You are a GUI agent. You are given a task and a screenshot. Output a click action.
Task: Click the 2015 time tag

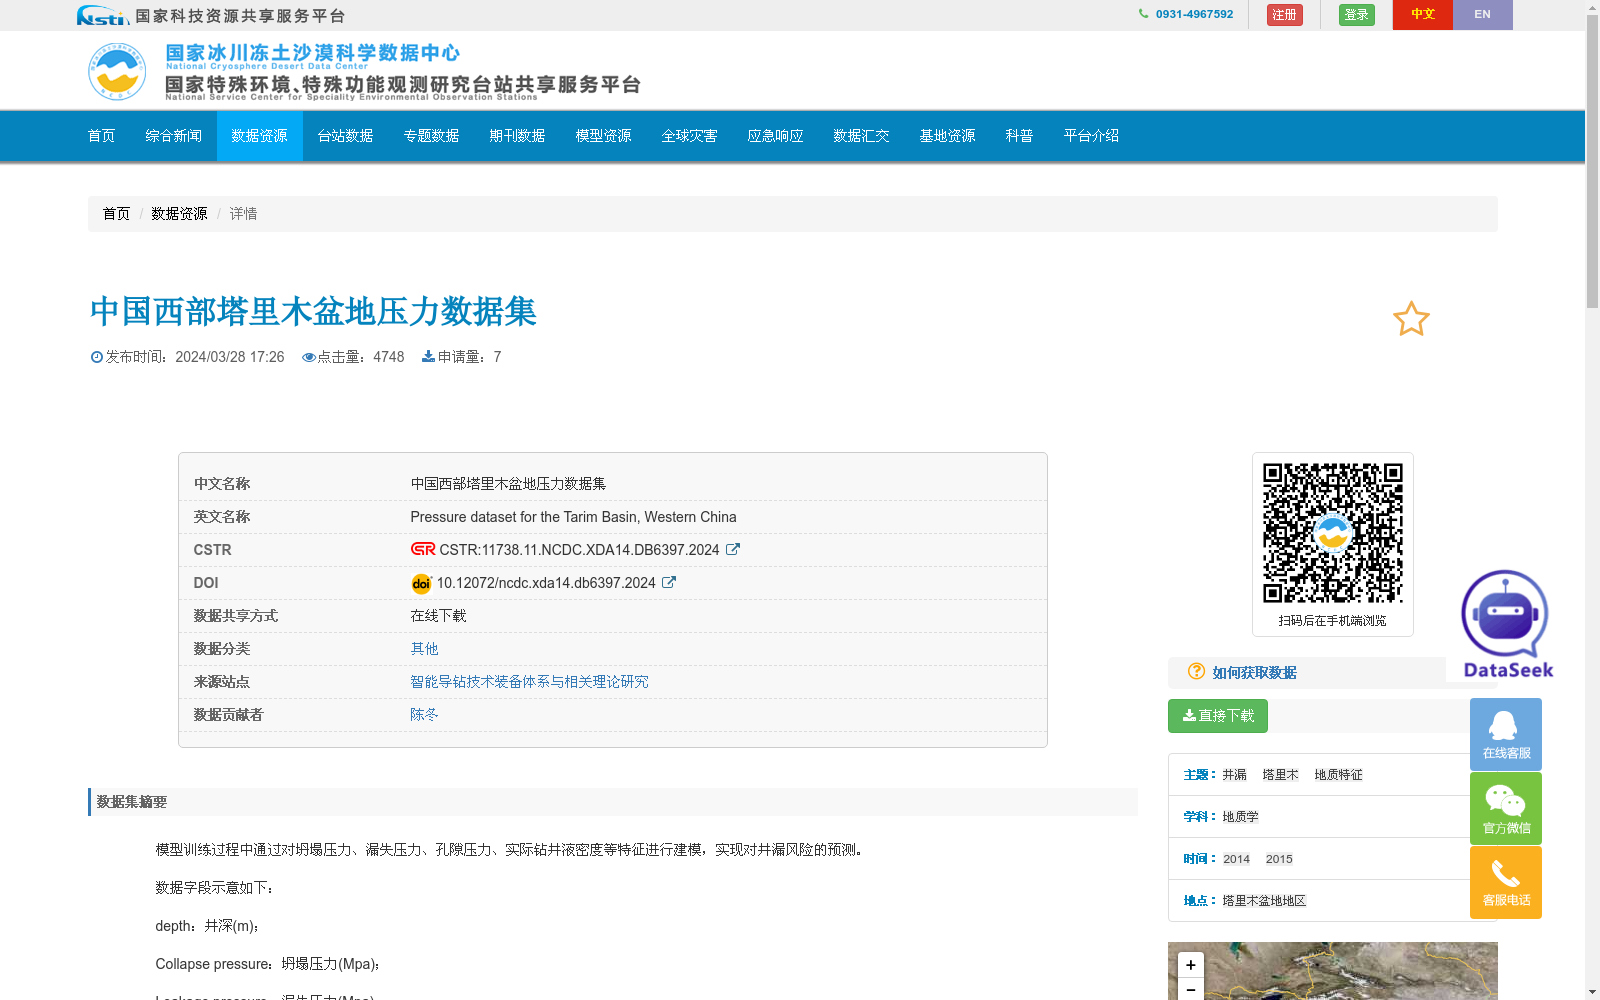click(x=1279, y=859)
